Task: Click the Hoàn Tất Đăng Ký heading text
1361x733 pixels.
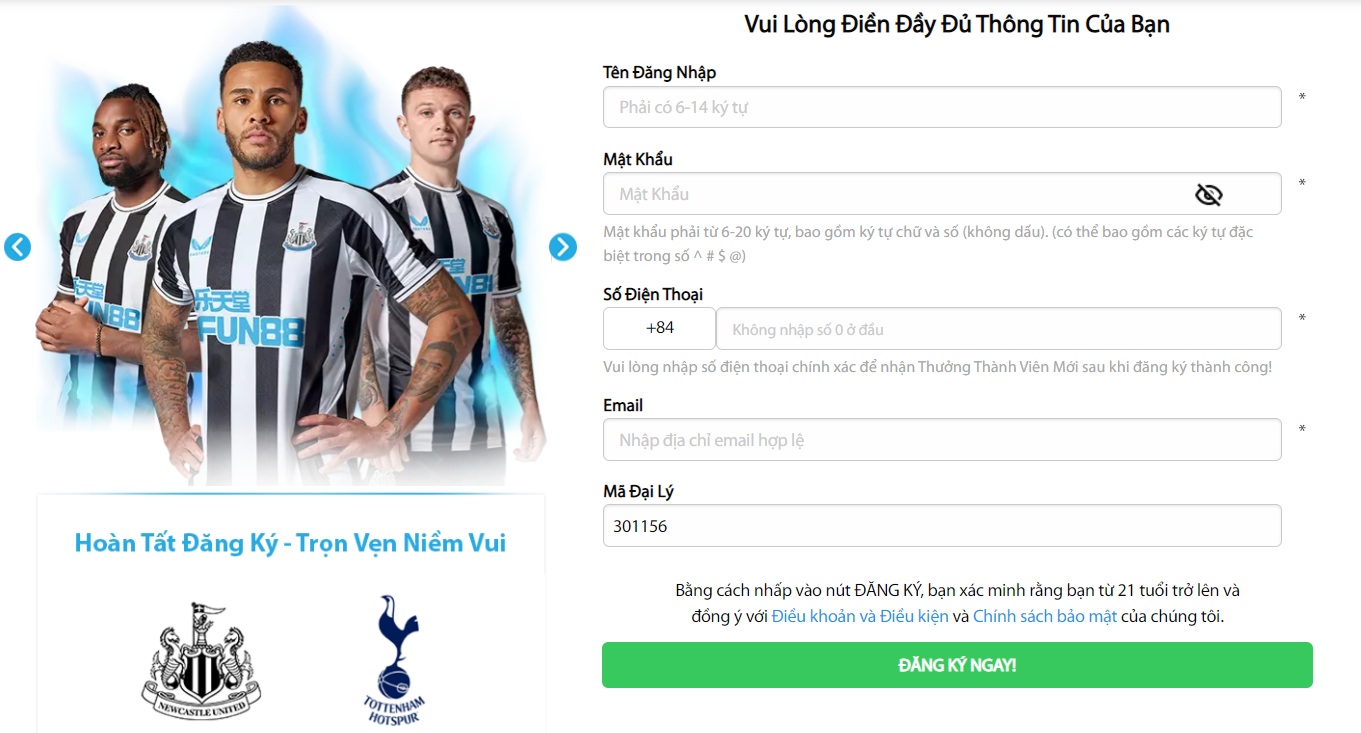Action: (291, 543)
